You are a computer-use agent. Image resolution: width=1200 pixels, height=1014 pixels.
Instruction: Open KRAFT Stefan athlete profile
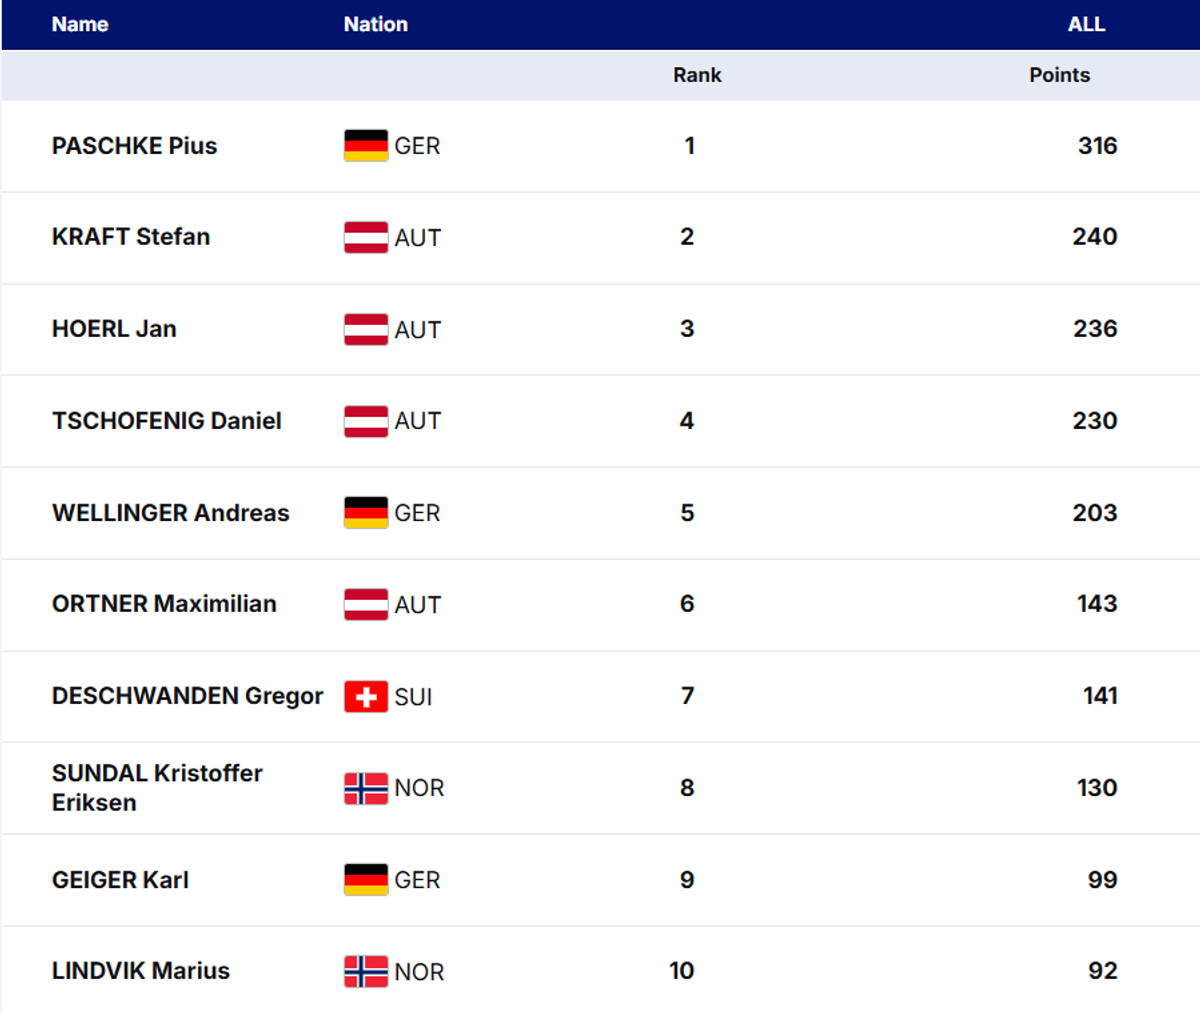pos(131,237)
